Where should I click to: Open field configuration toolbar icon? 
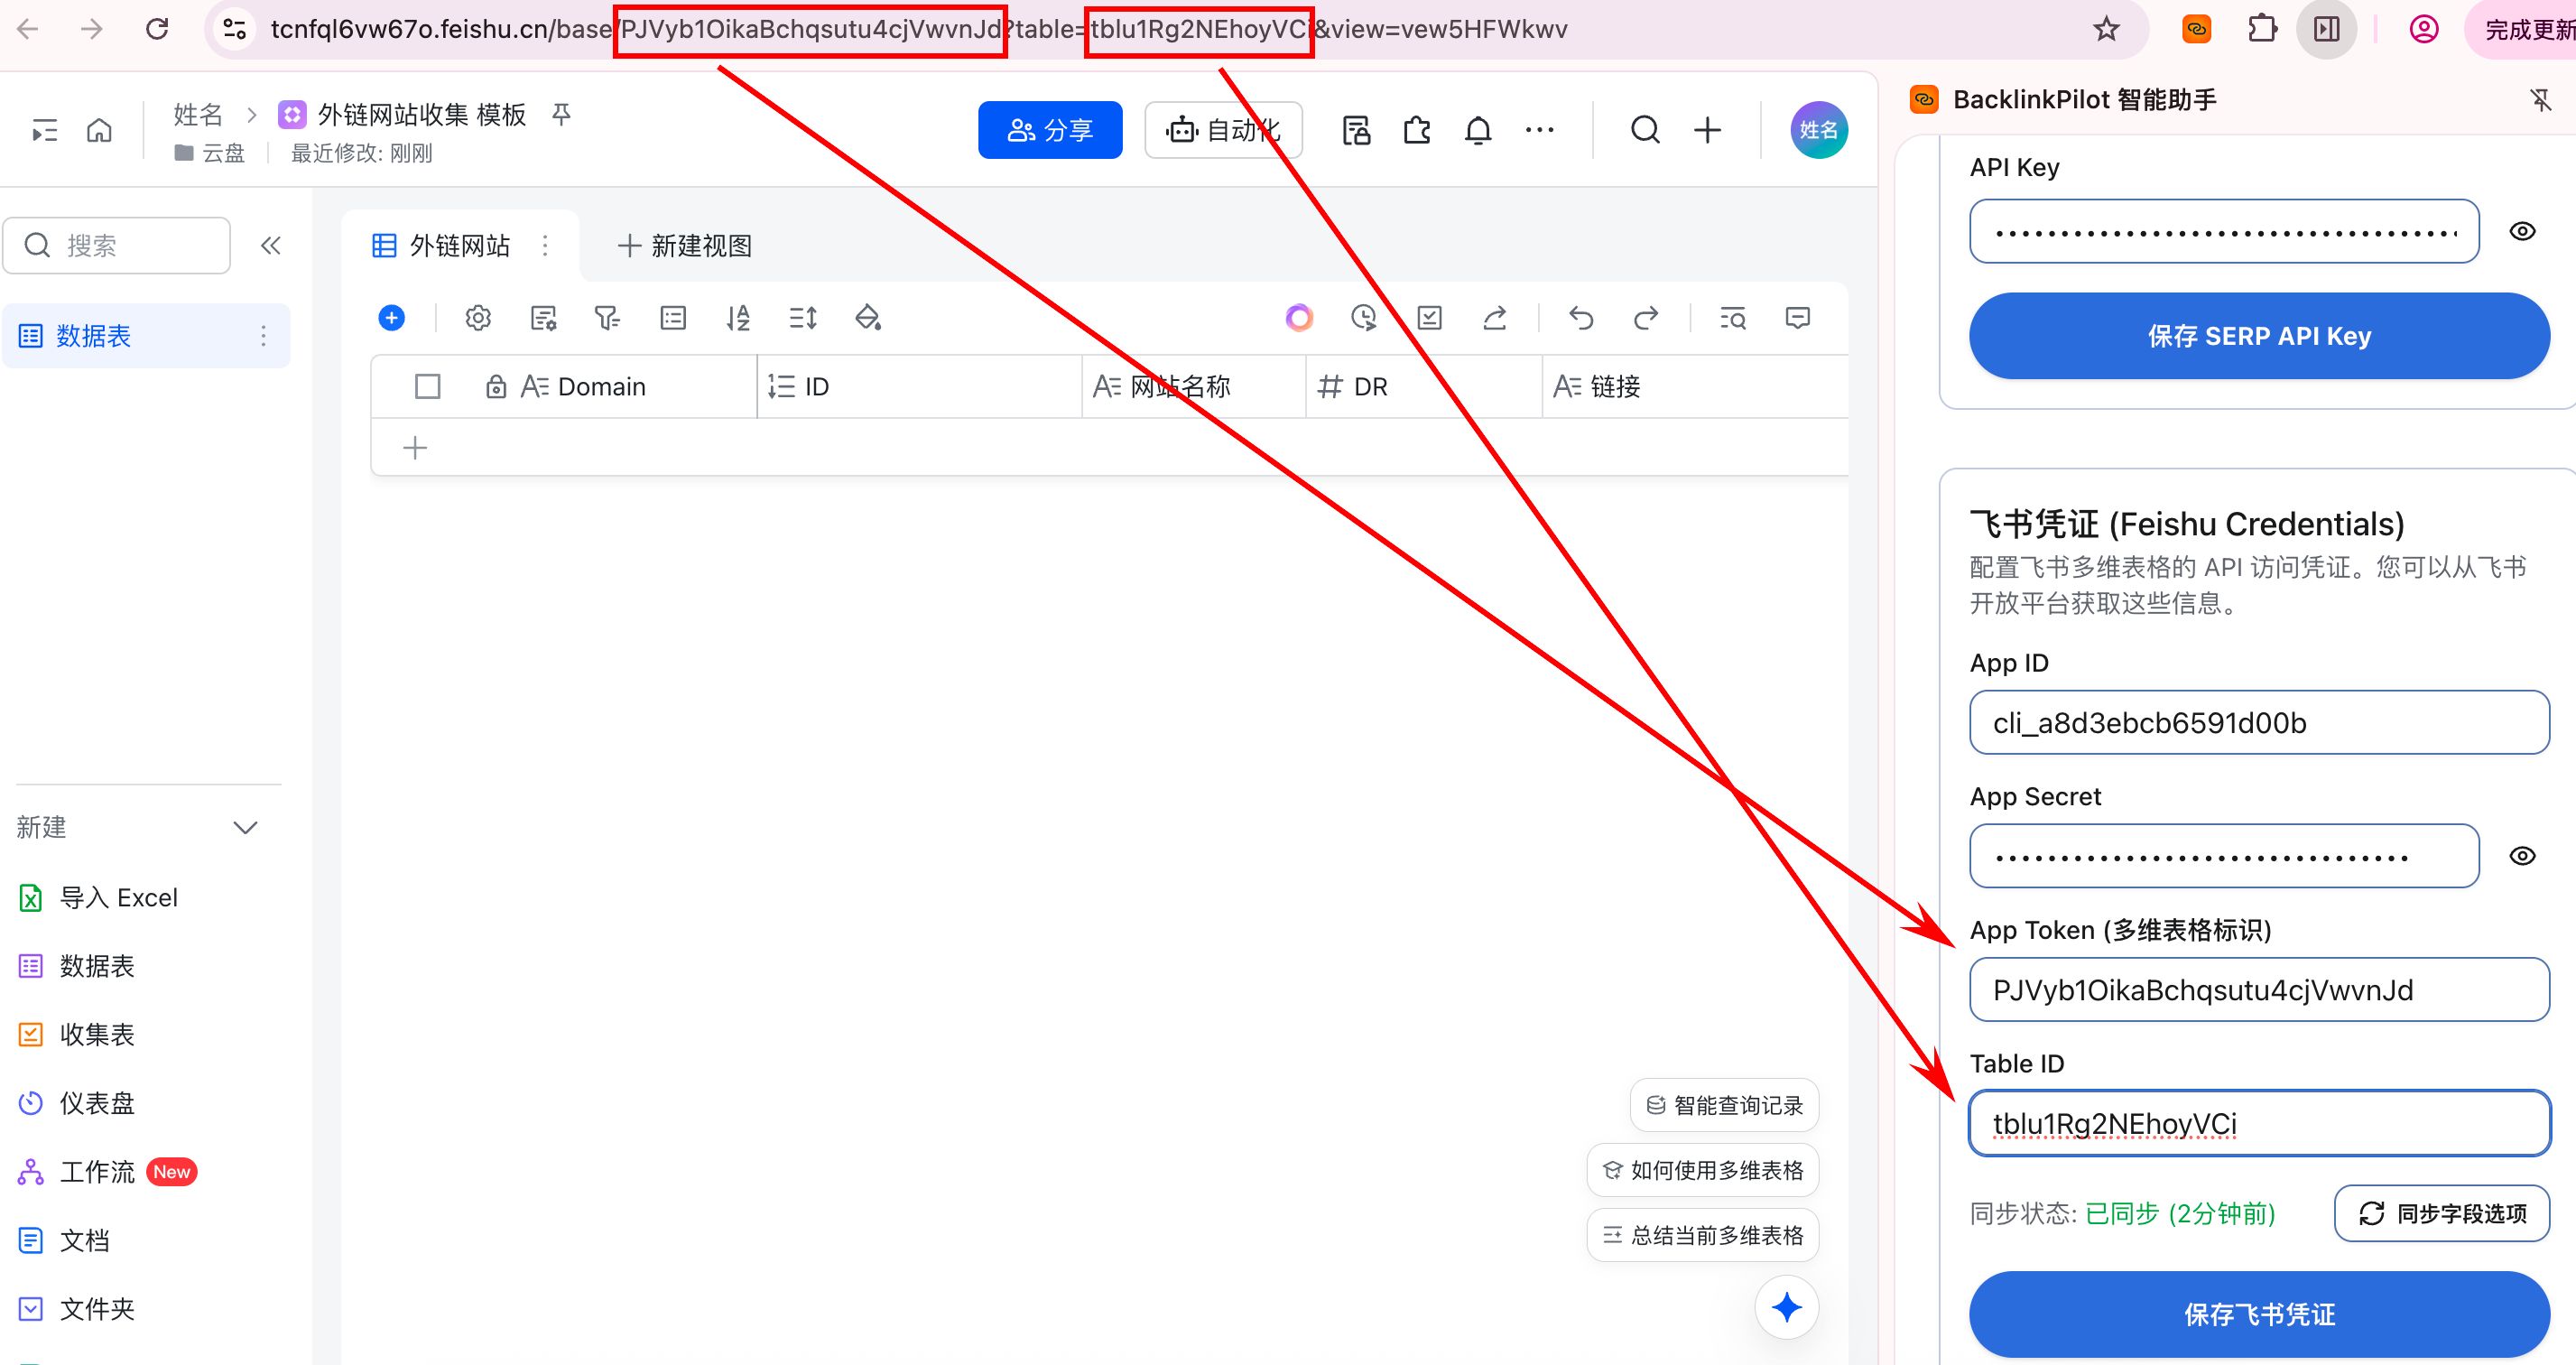point(543,318)
